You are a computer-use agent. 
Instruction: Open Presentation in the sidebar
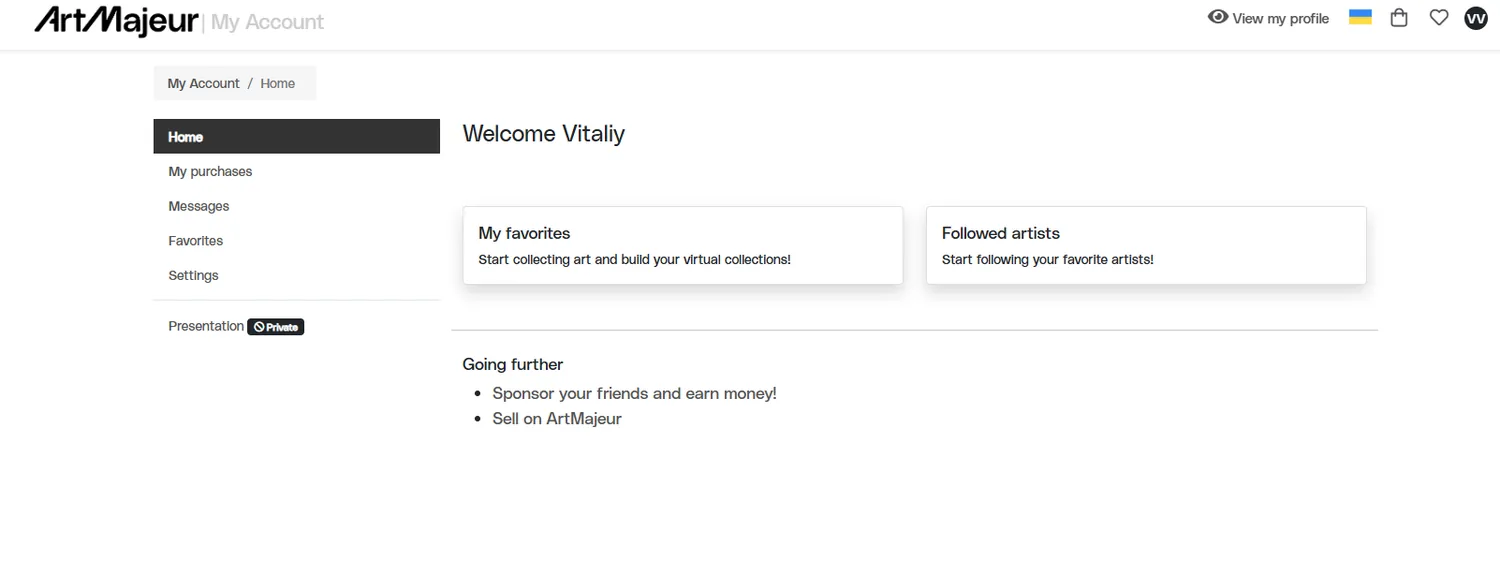(x=206, y=326)
